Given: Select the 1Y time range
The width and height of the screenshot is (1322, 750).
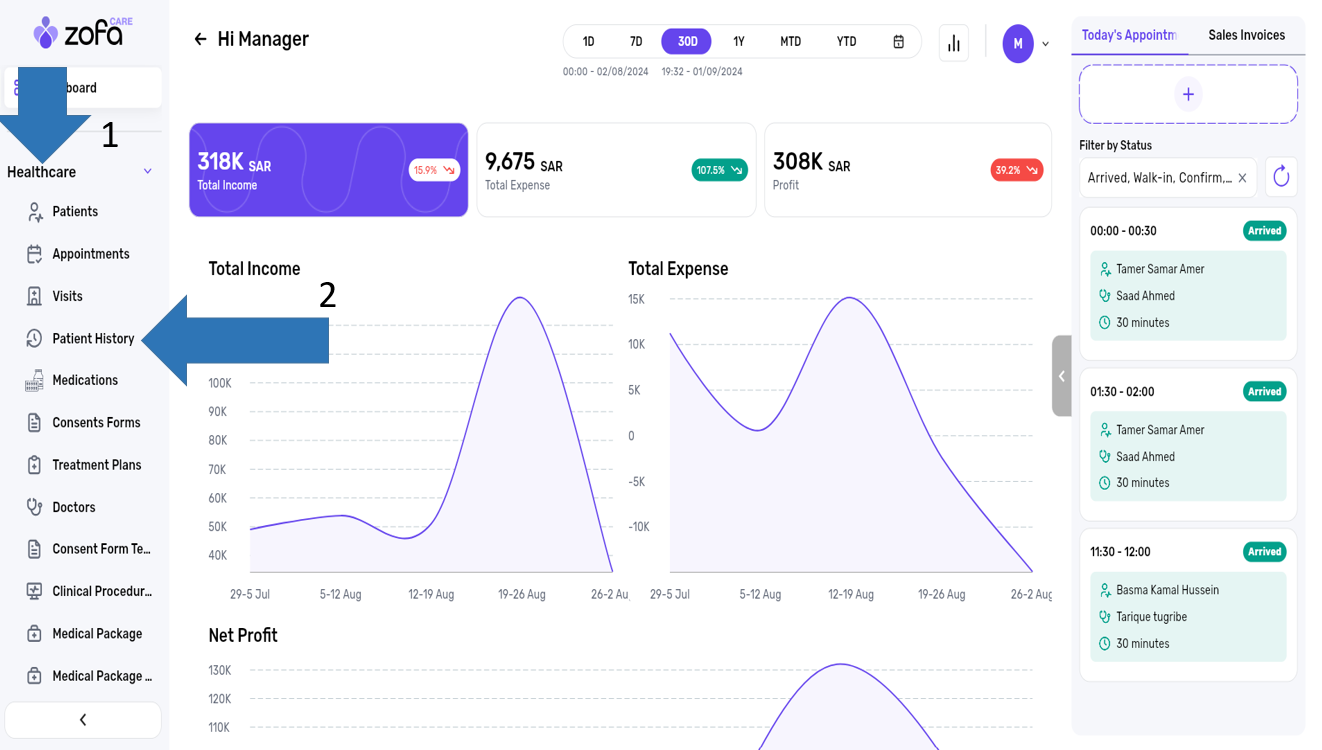Looking at the screenshot, I should (x=739, y=42).
